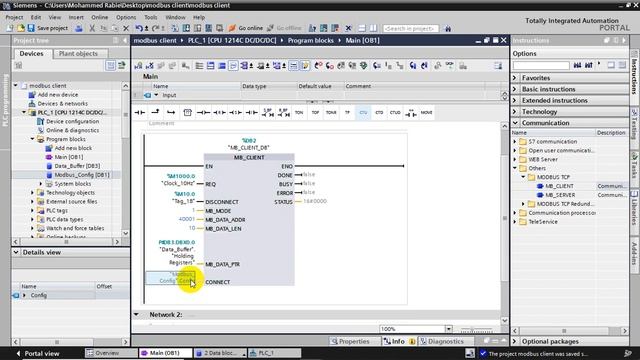Open Data_Buffer [DB3] block
The height and width of the screenshot is (360, 640).
[77, 166]
